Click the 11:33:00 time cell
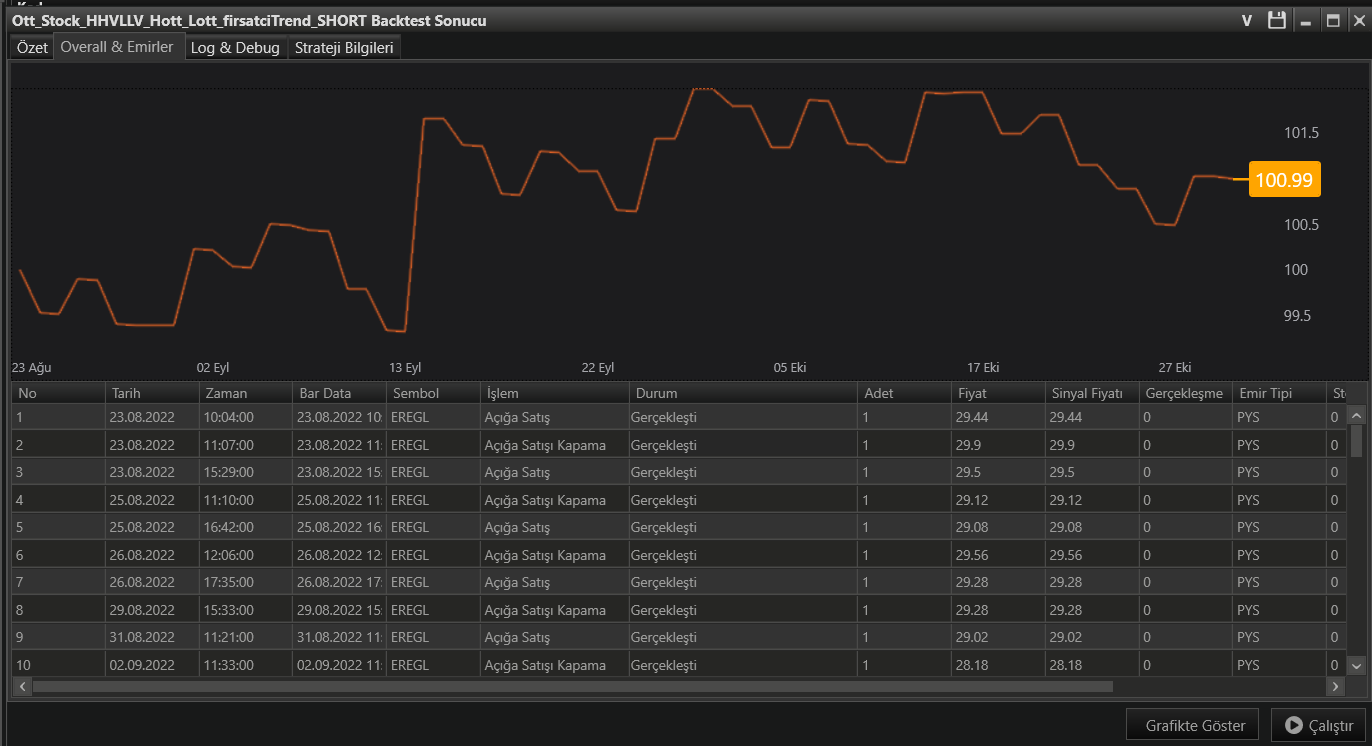This screenshot has width=1372, height=746. 246,665
